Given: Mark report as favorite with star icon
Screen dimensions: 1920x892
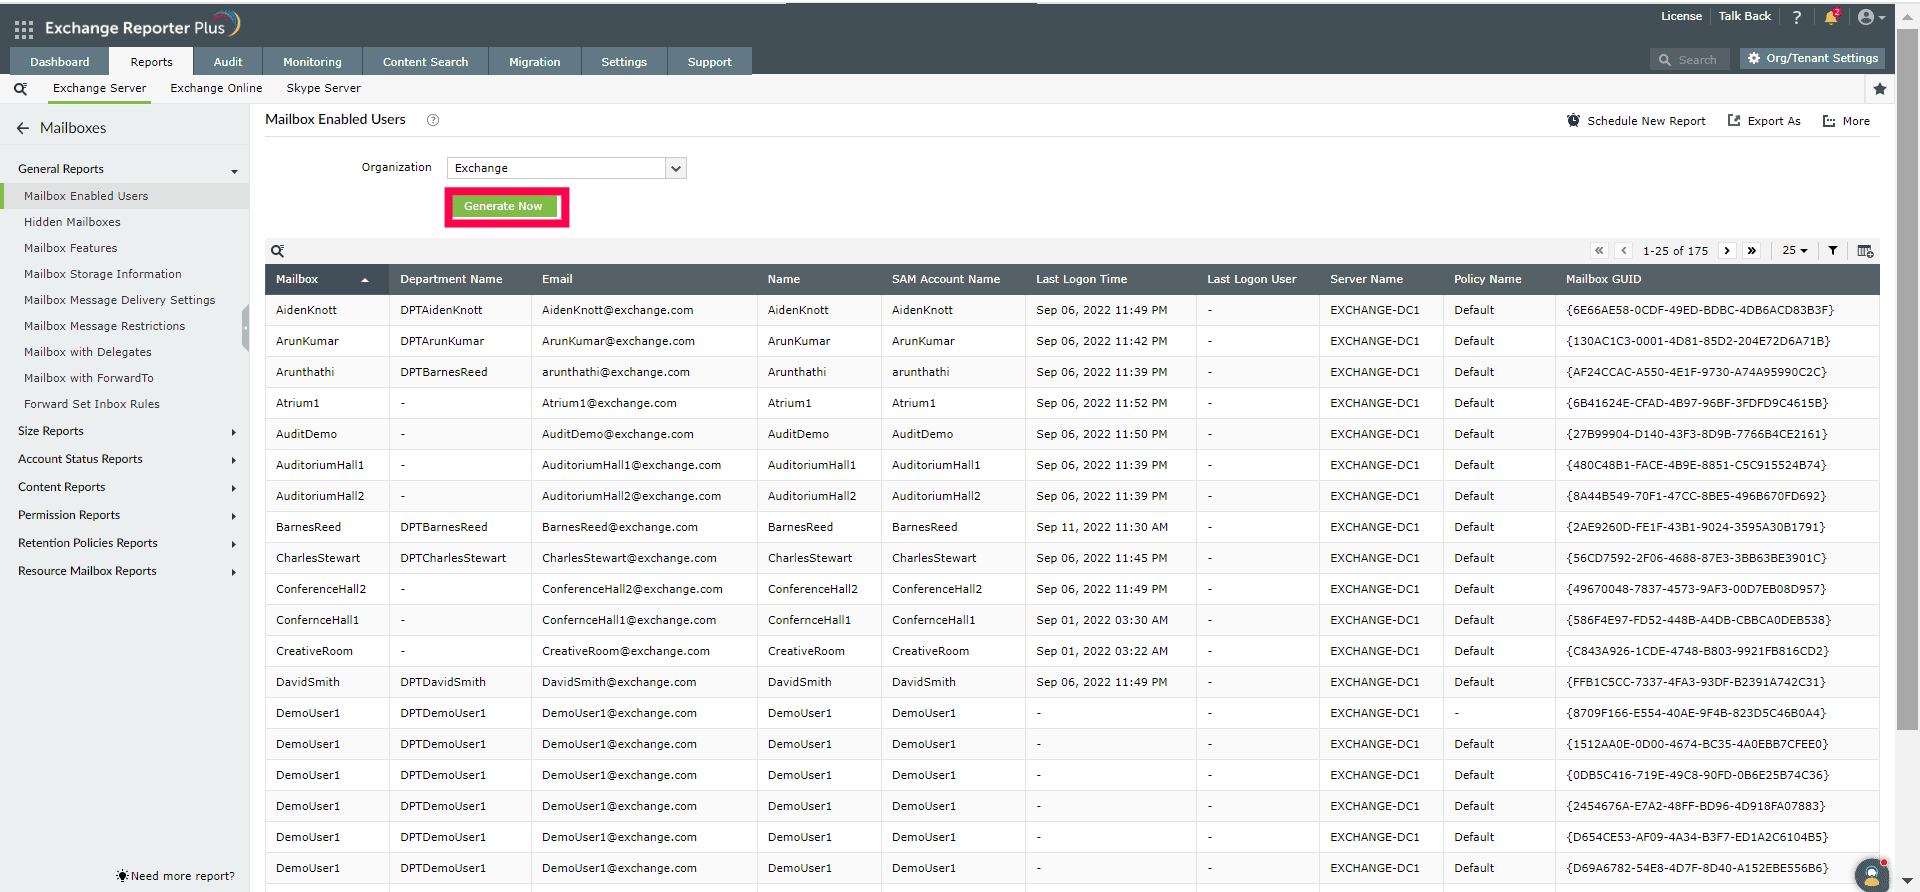Looking at the screenshot, I should coord(1880,89).
